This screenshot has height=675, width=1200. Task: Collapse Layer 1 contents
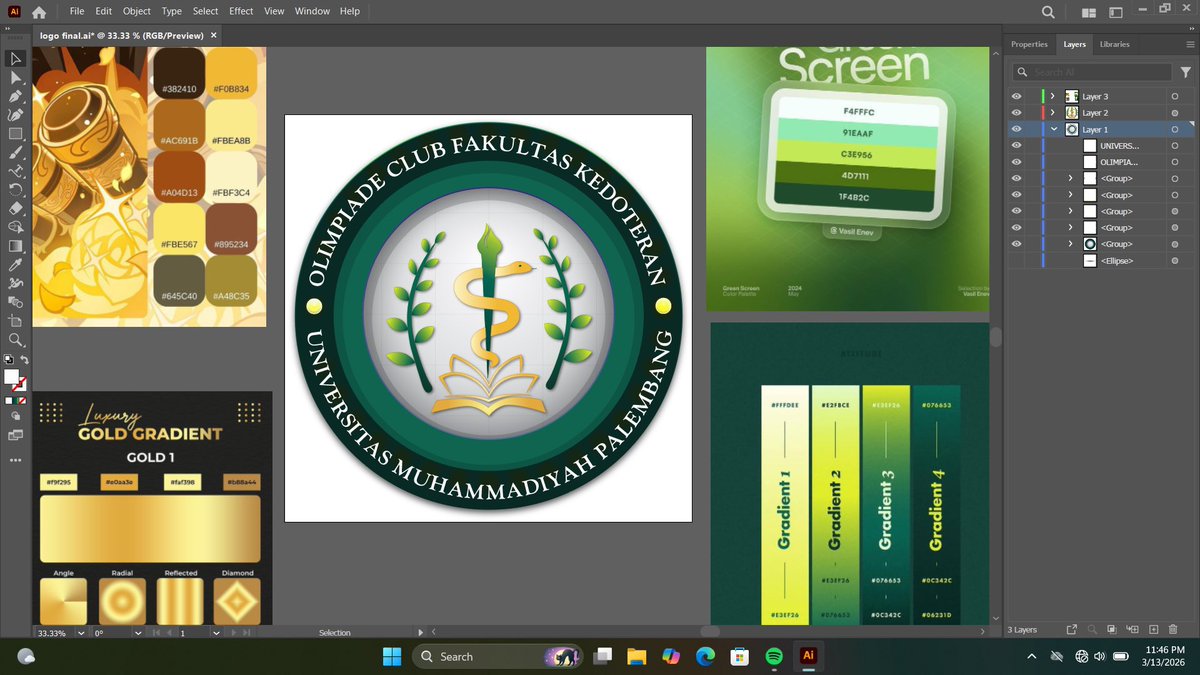(x=1053, y=129)
